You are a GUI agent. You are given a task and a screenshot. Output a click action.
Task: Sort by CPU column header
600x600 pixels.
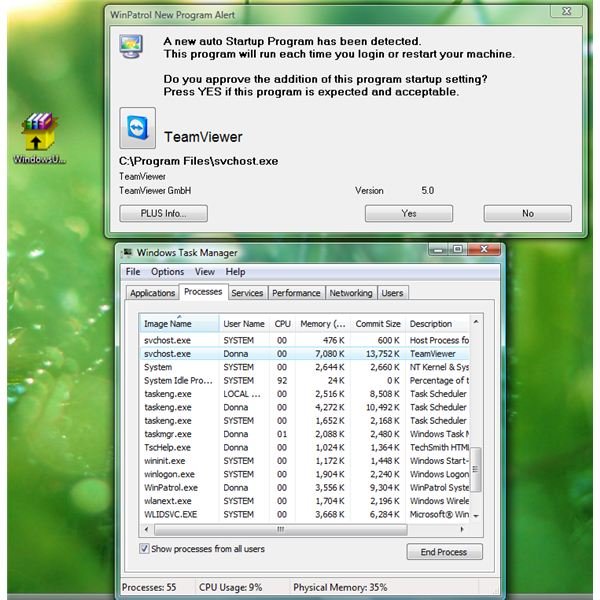282,324
